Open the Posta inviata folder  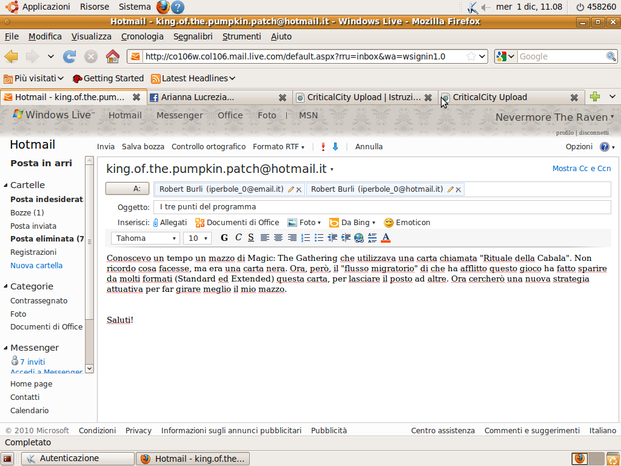coord(33,226)
